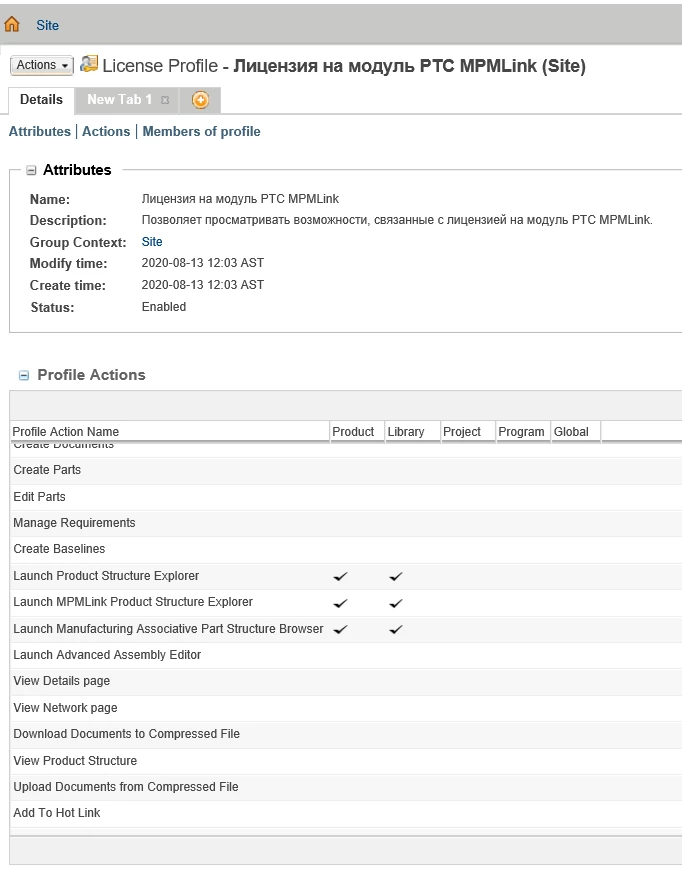
Task: Click the Program column header
Action: pyautogui.click(x=522, y=432)
